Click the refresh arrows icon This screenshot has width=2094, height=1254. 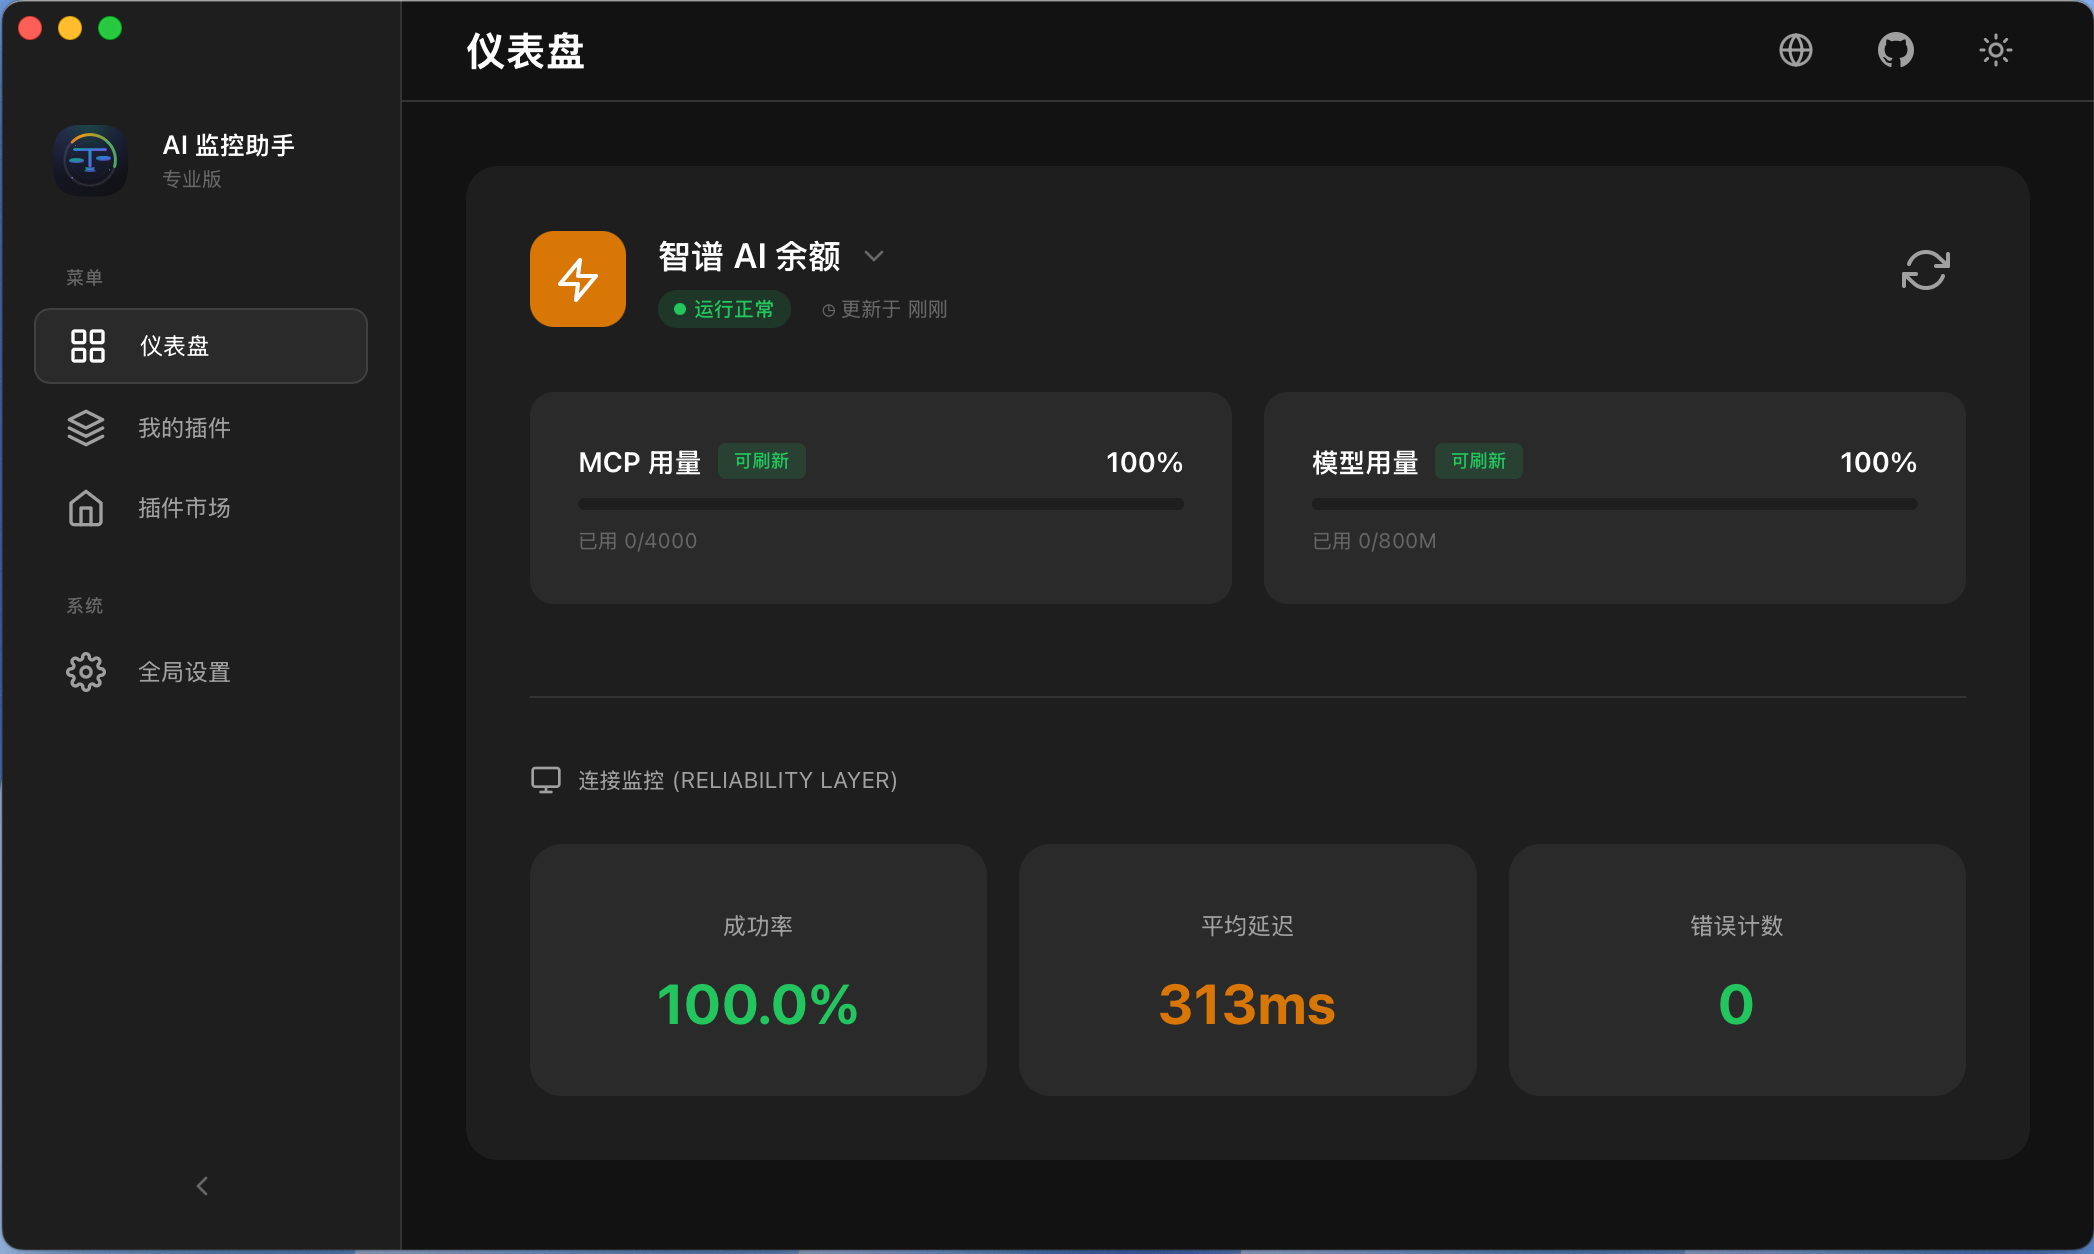1925,270
